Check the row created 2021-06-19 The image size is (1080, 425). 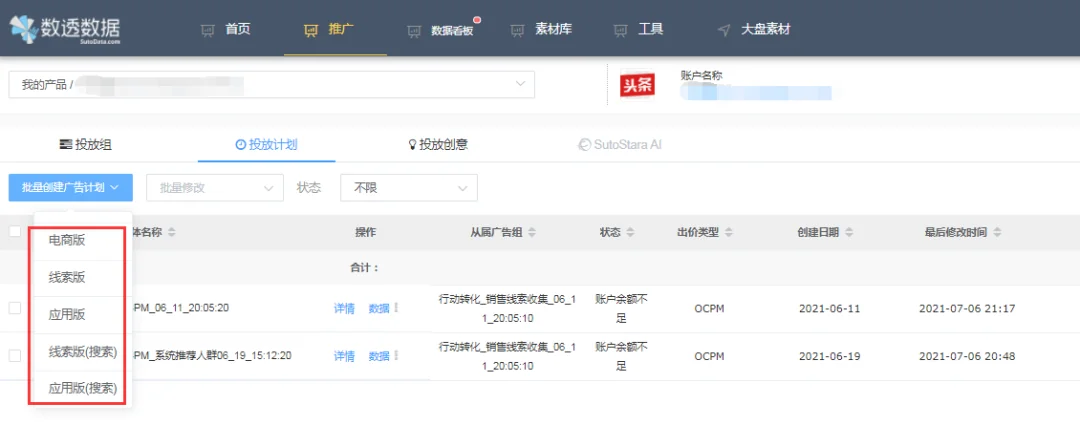coord(14,355)
